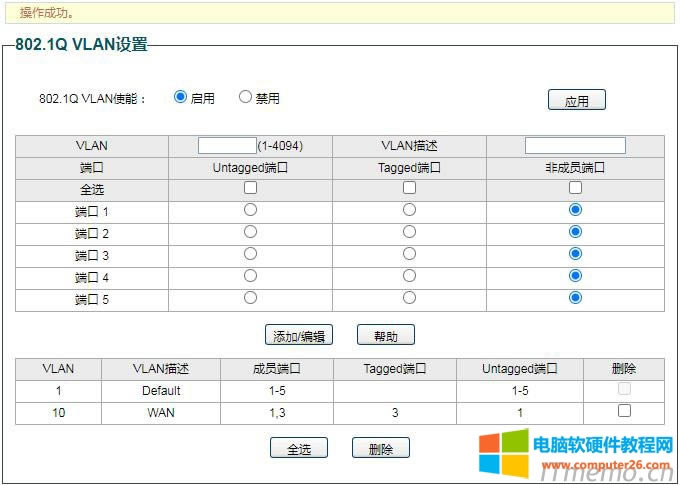
Task: Set 端口 1 as Untagged port
Action: (x=250, y=210)
